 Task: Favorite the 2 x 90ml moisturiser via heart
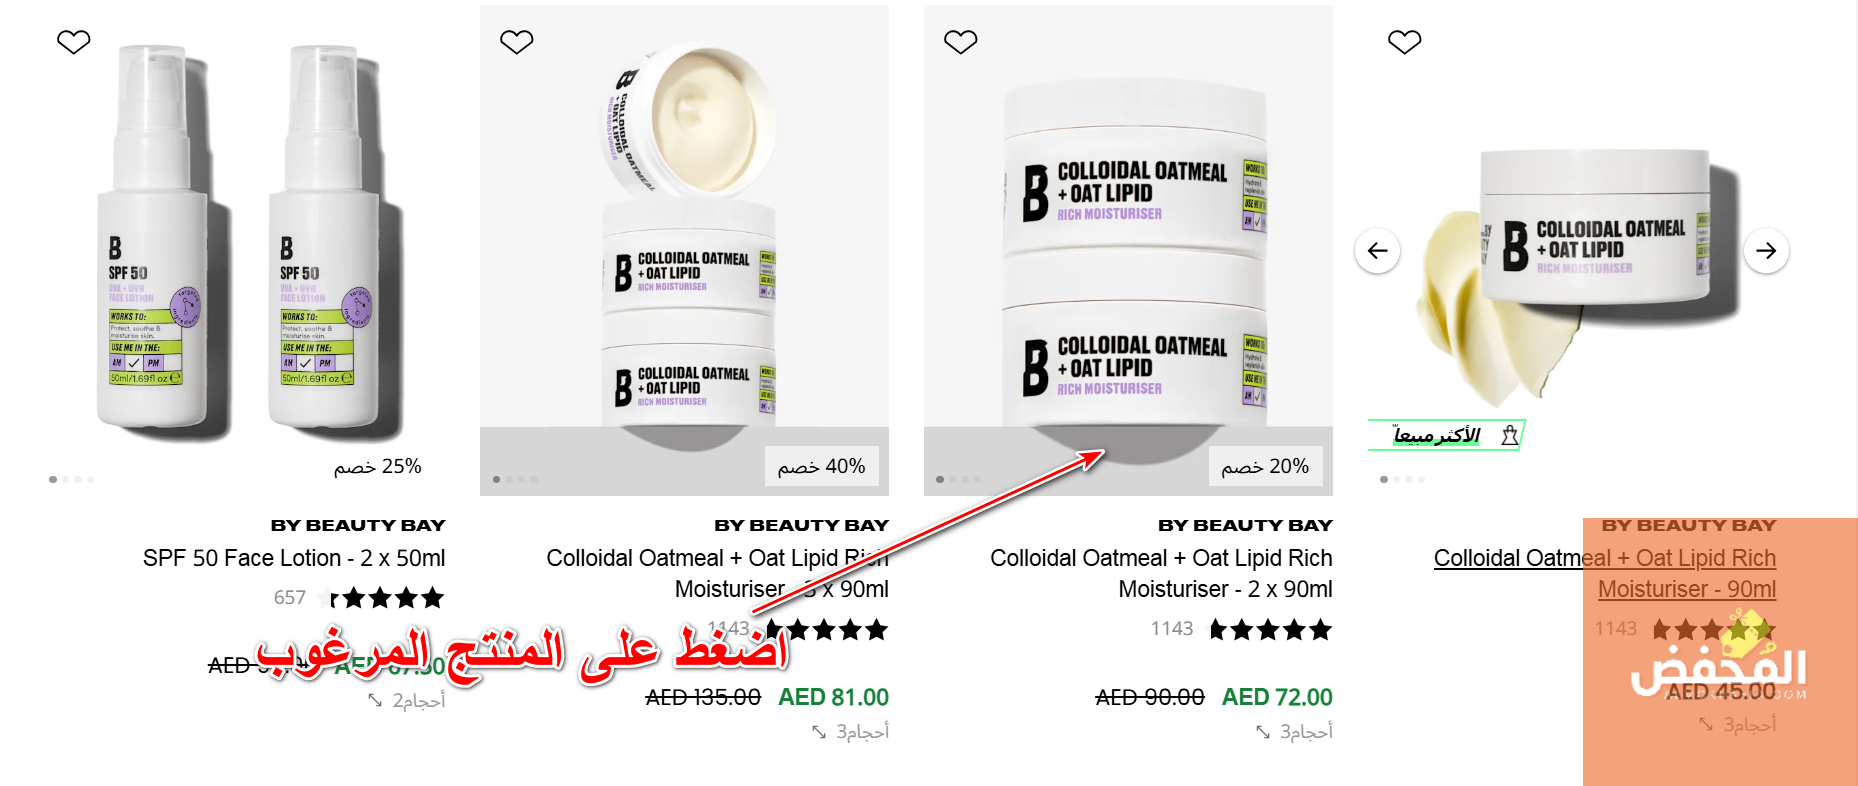tap(961, 42)
